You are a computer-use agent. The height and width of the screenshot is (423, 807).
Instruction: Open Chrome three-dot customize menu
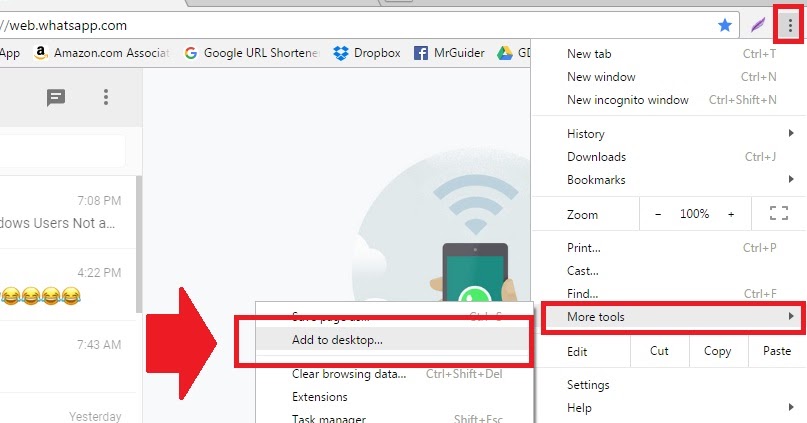(x=790, y=25)
